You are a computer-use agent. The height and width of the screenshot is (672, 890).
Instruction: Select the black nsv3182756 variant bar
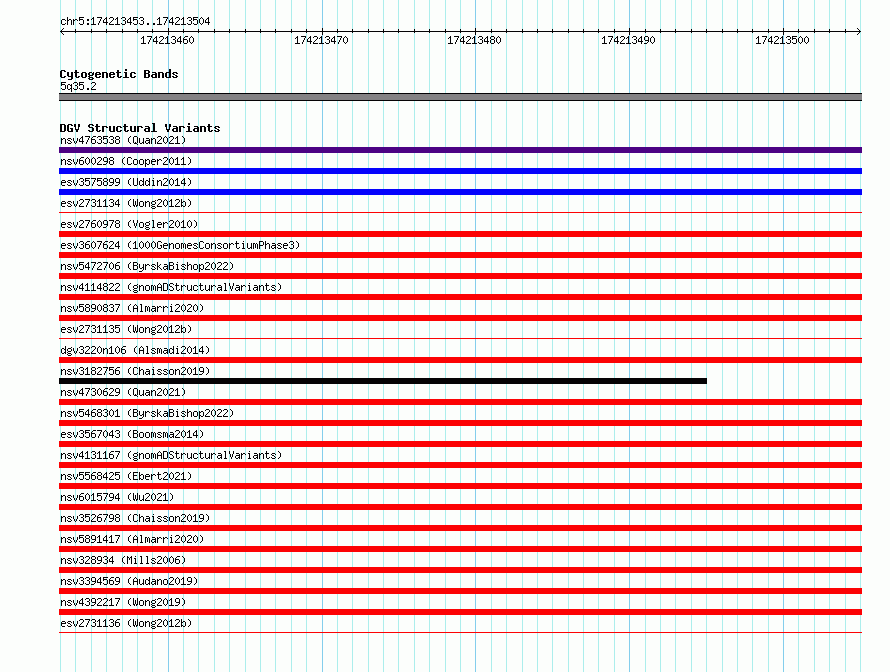point(383,381)
